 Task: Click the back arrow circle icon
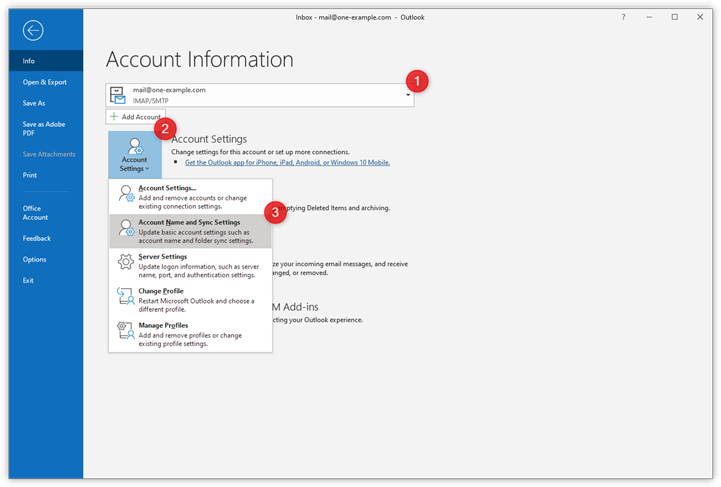click(x=33, y=31)
